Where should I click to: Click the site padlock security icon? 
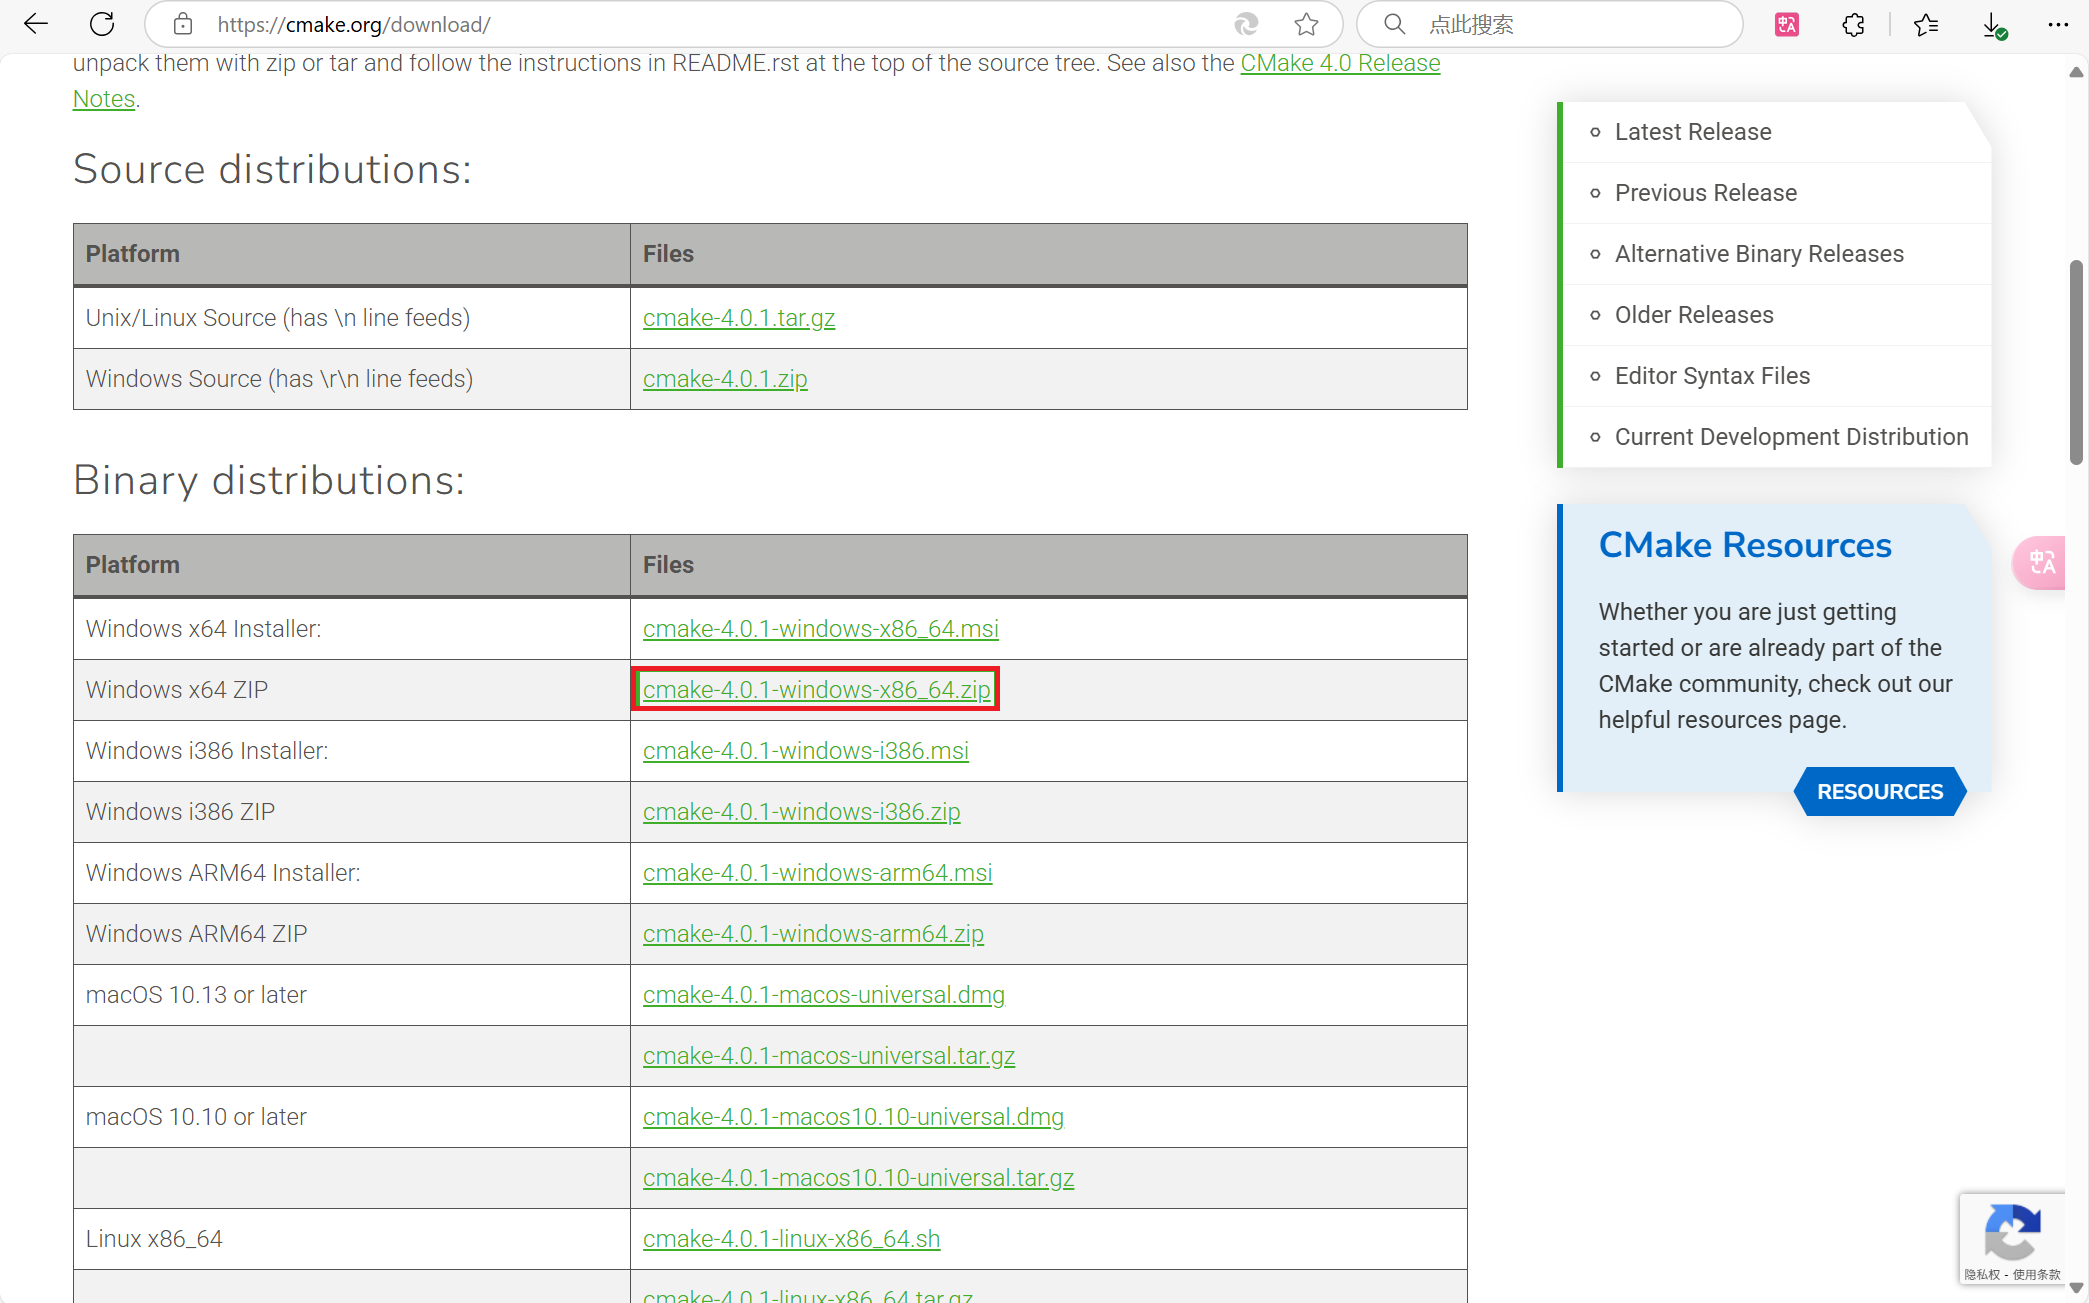[x=182, y=24]
